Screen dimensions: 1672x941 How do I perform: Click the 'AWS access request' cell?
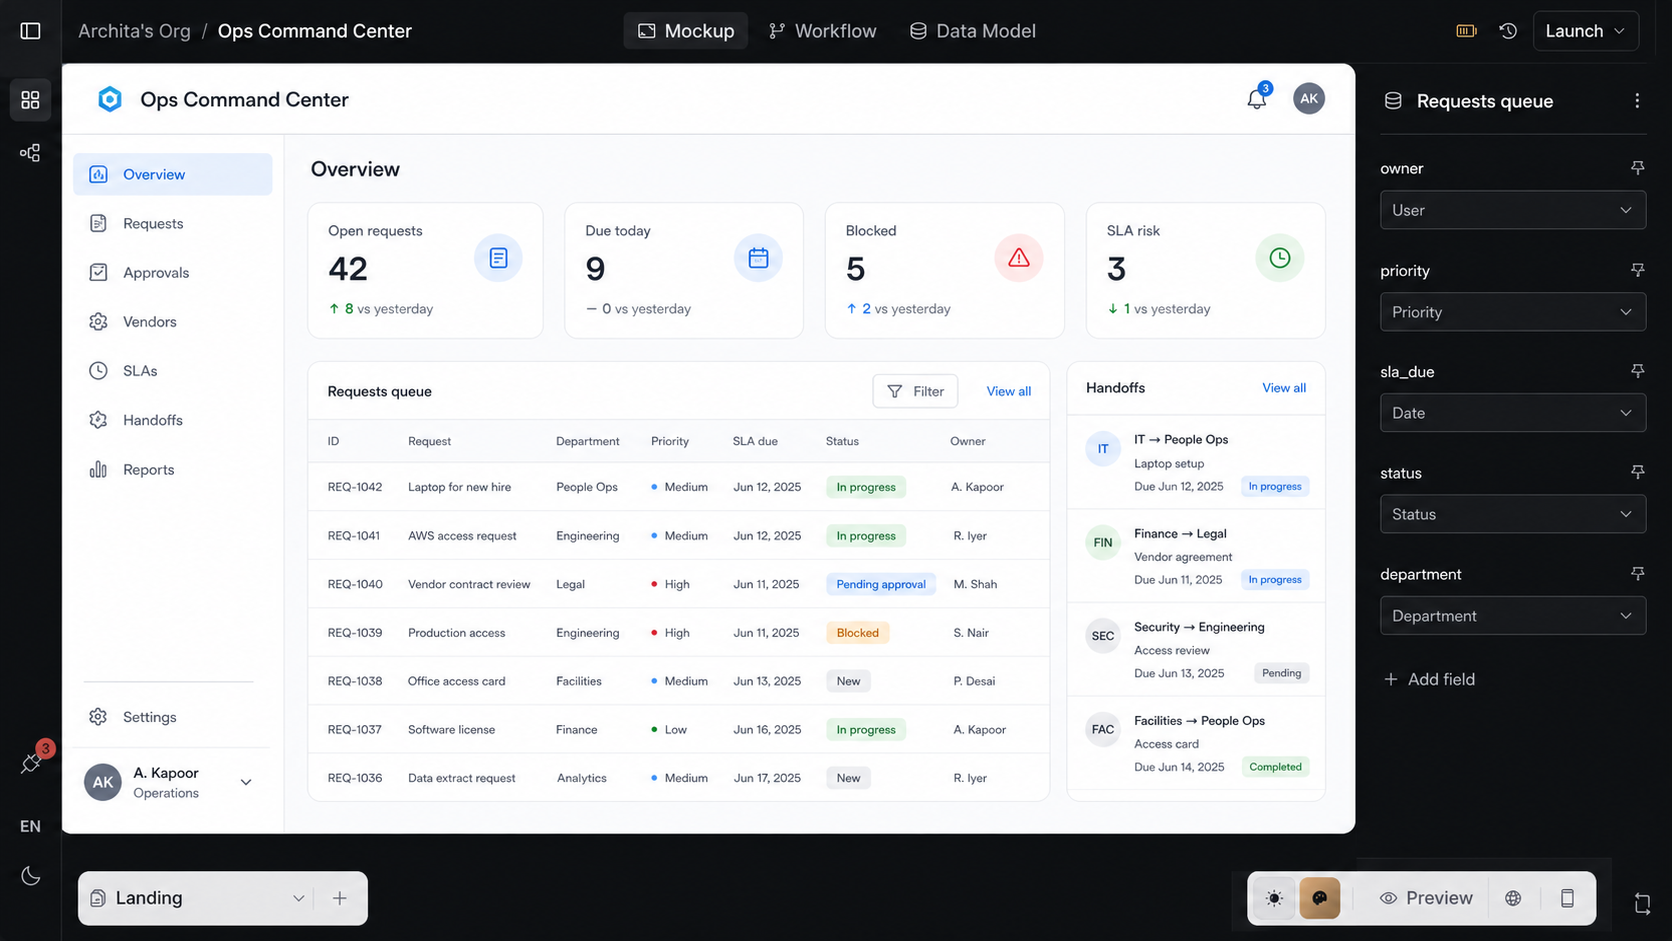[462, 536]
